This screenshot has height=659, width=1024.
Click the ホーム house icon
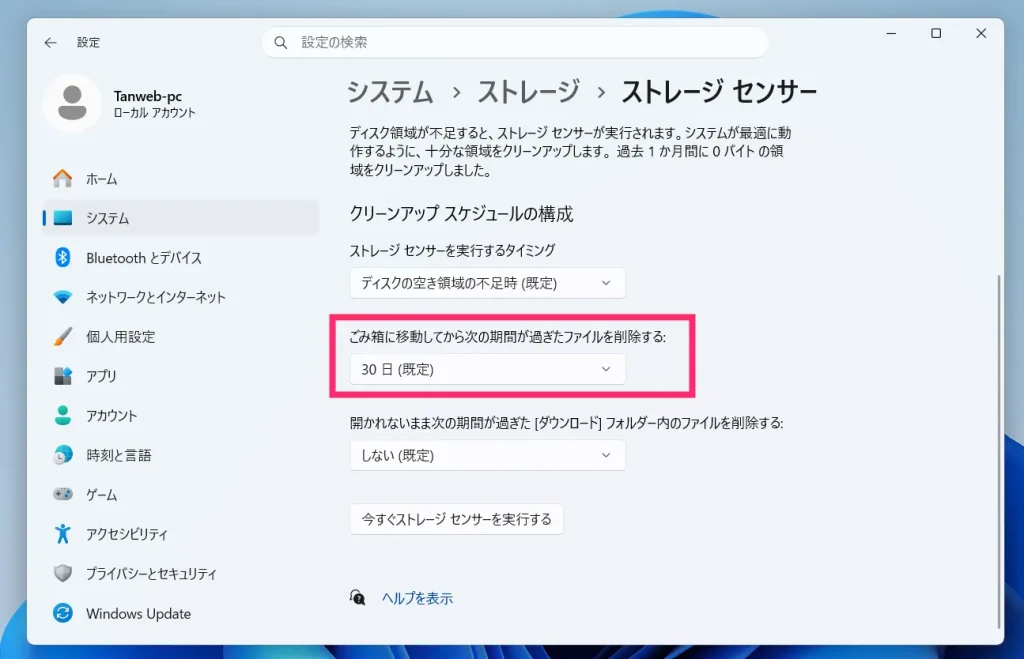63,178
